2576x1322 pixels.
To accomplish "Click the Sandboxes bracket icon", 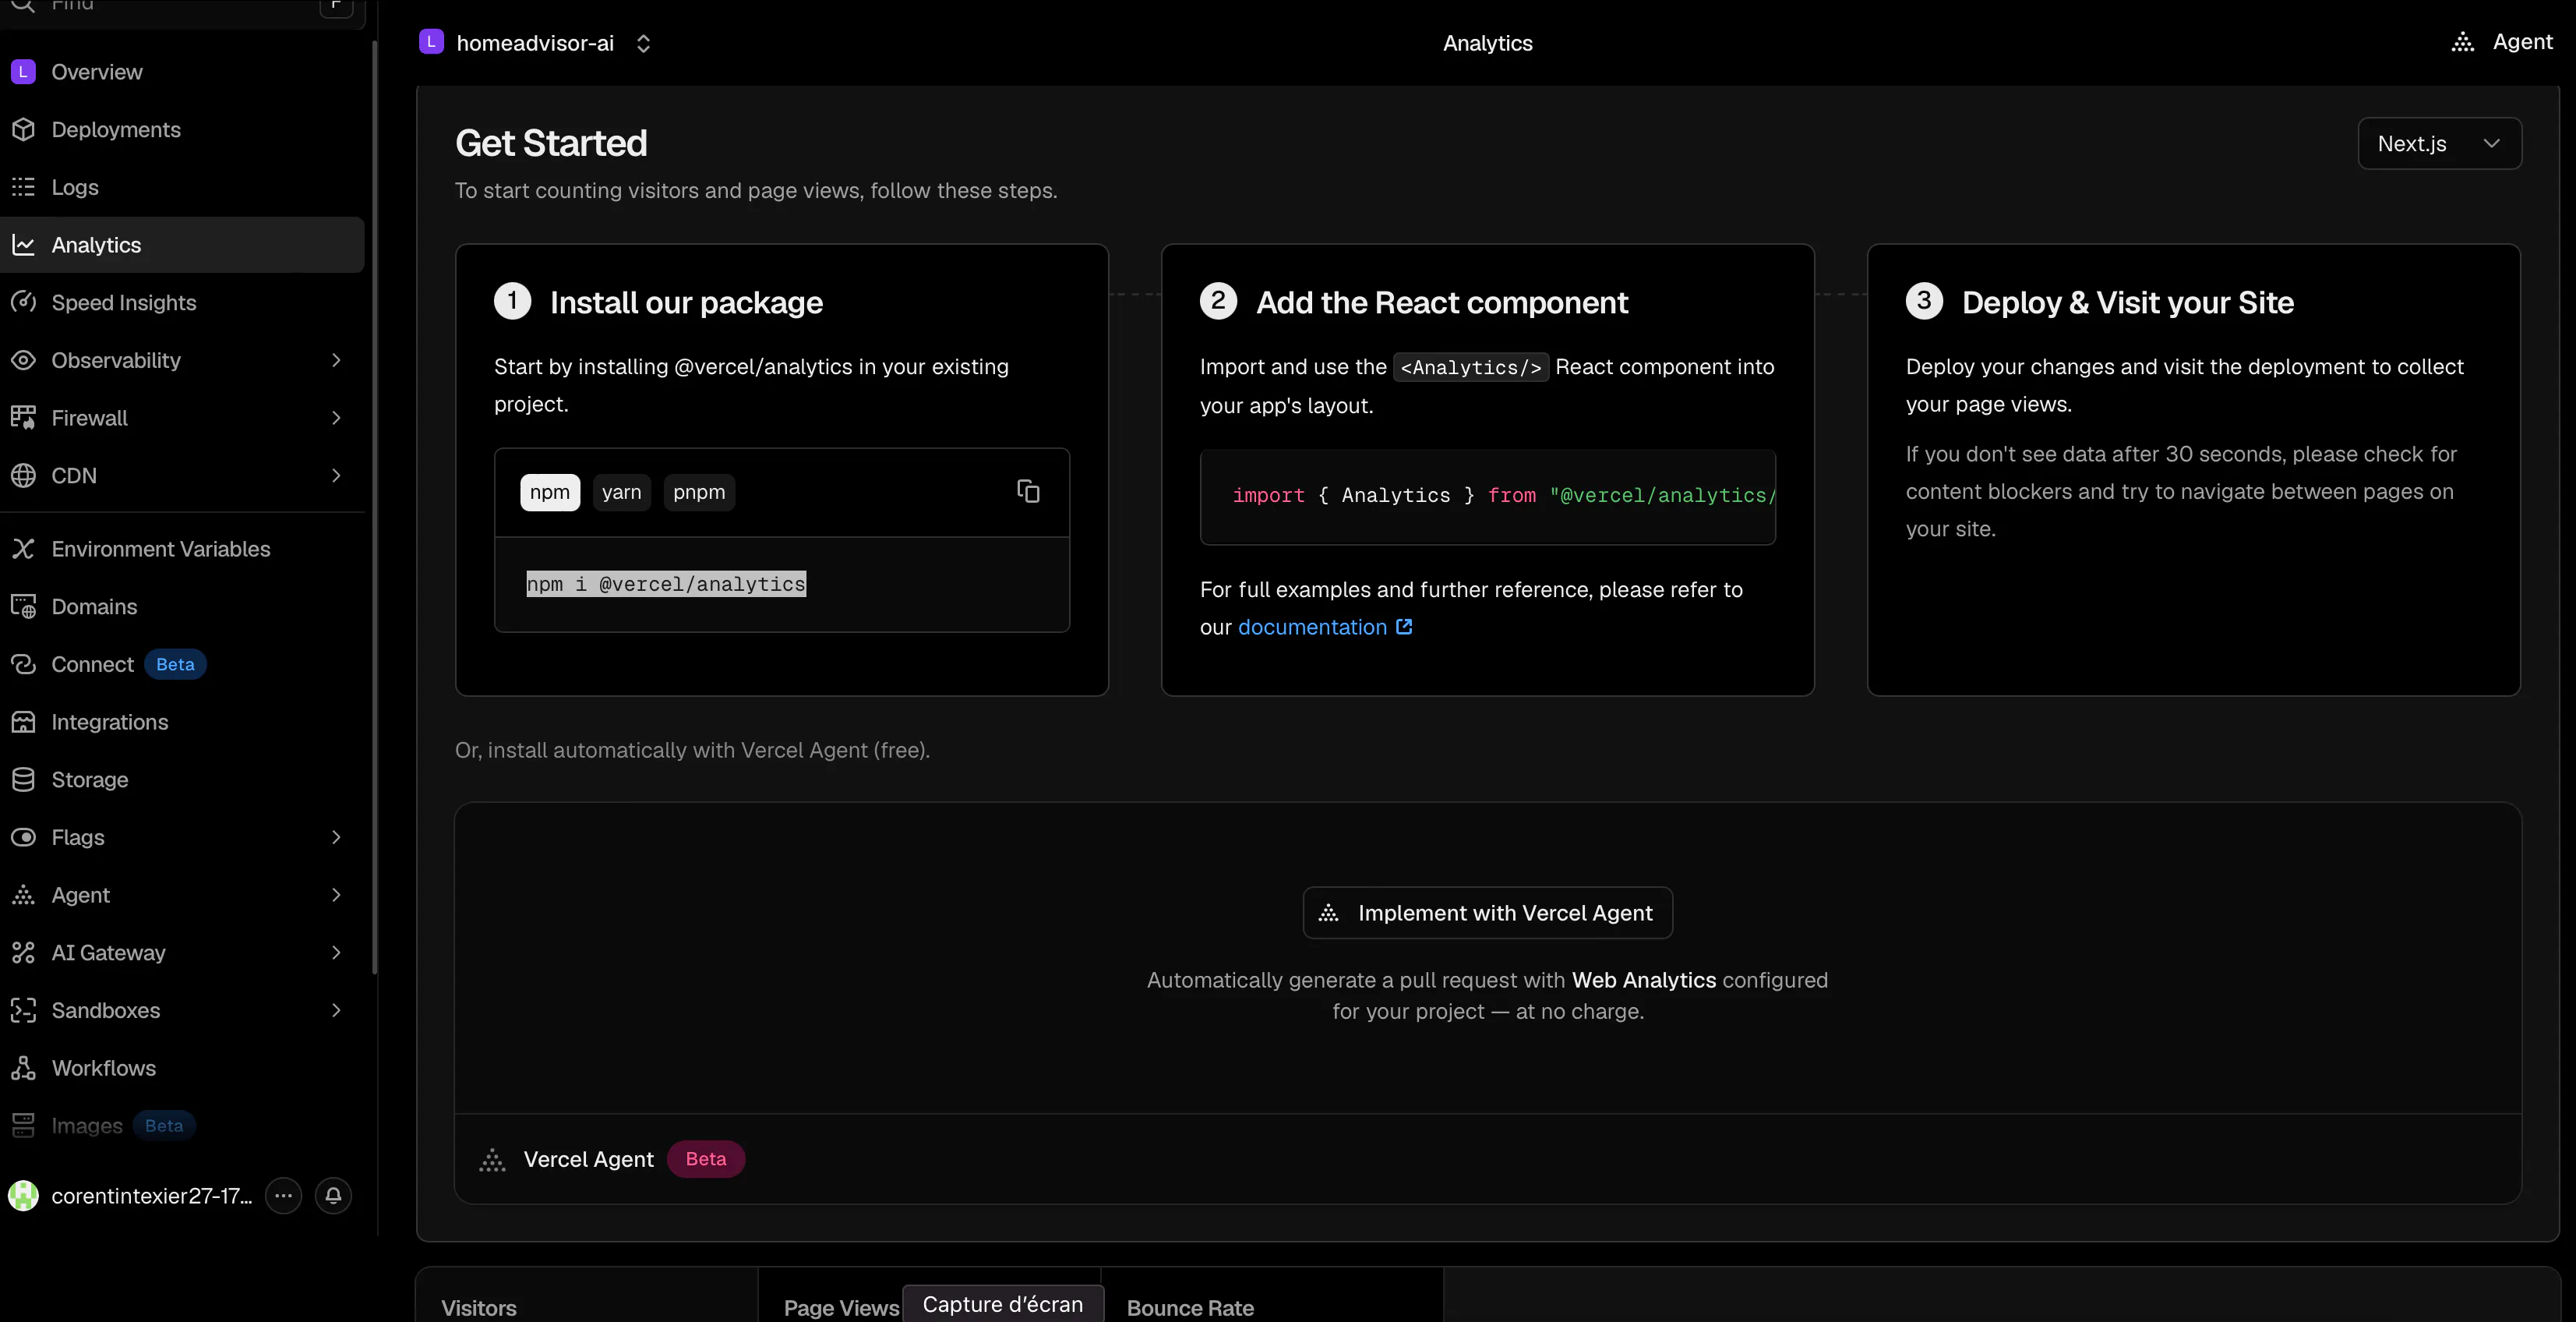I will coord(23,1010).
